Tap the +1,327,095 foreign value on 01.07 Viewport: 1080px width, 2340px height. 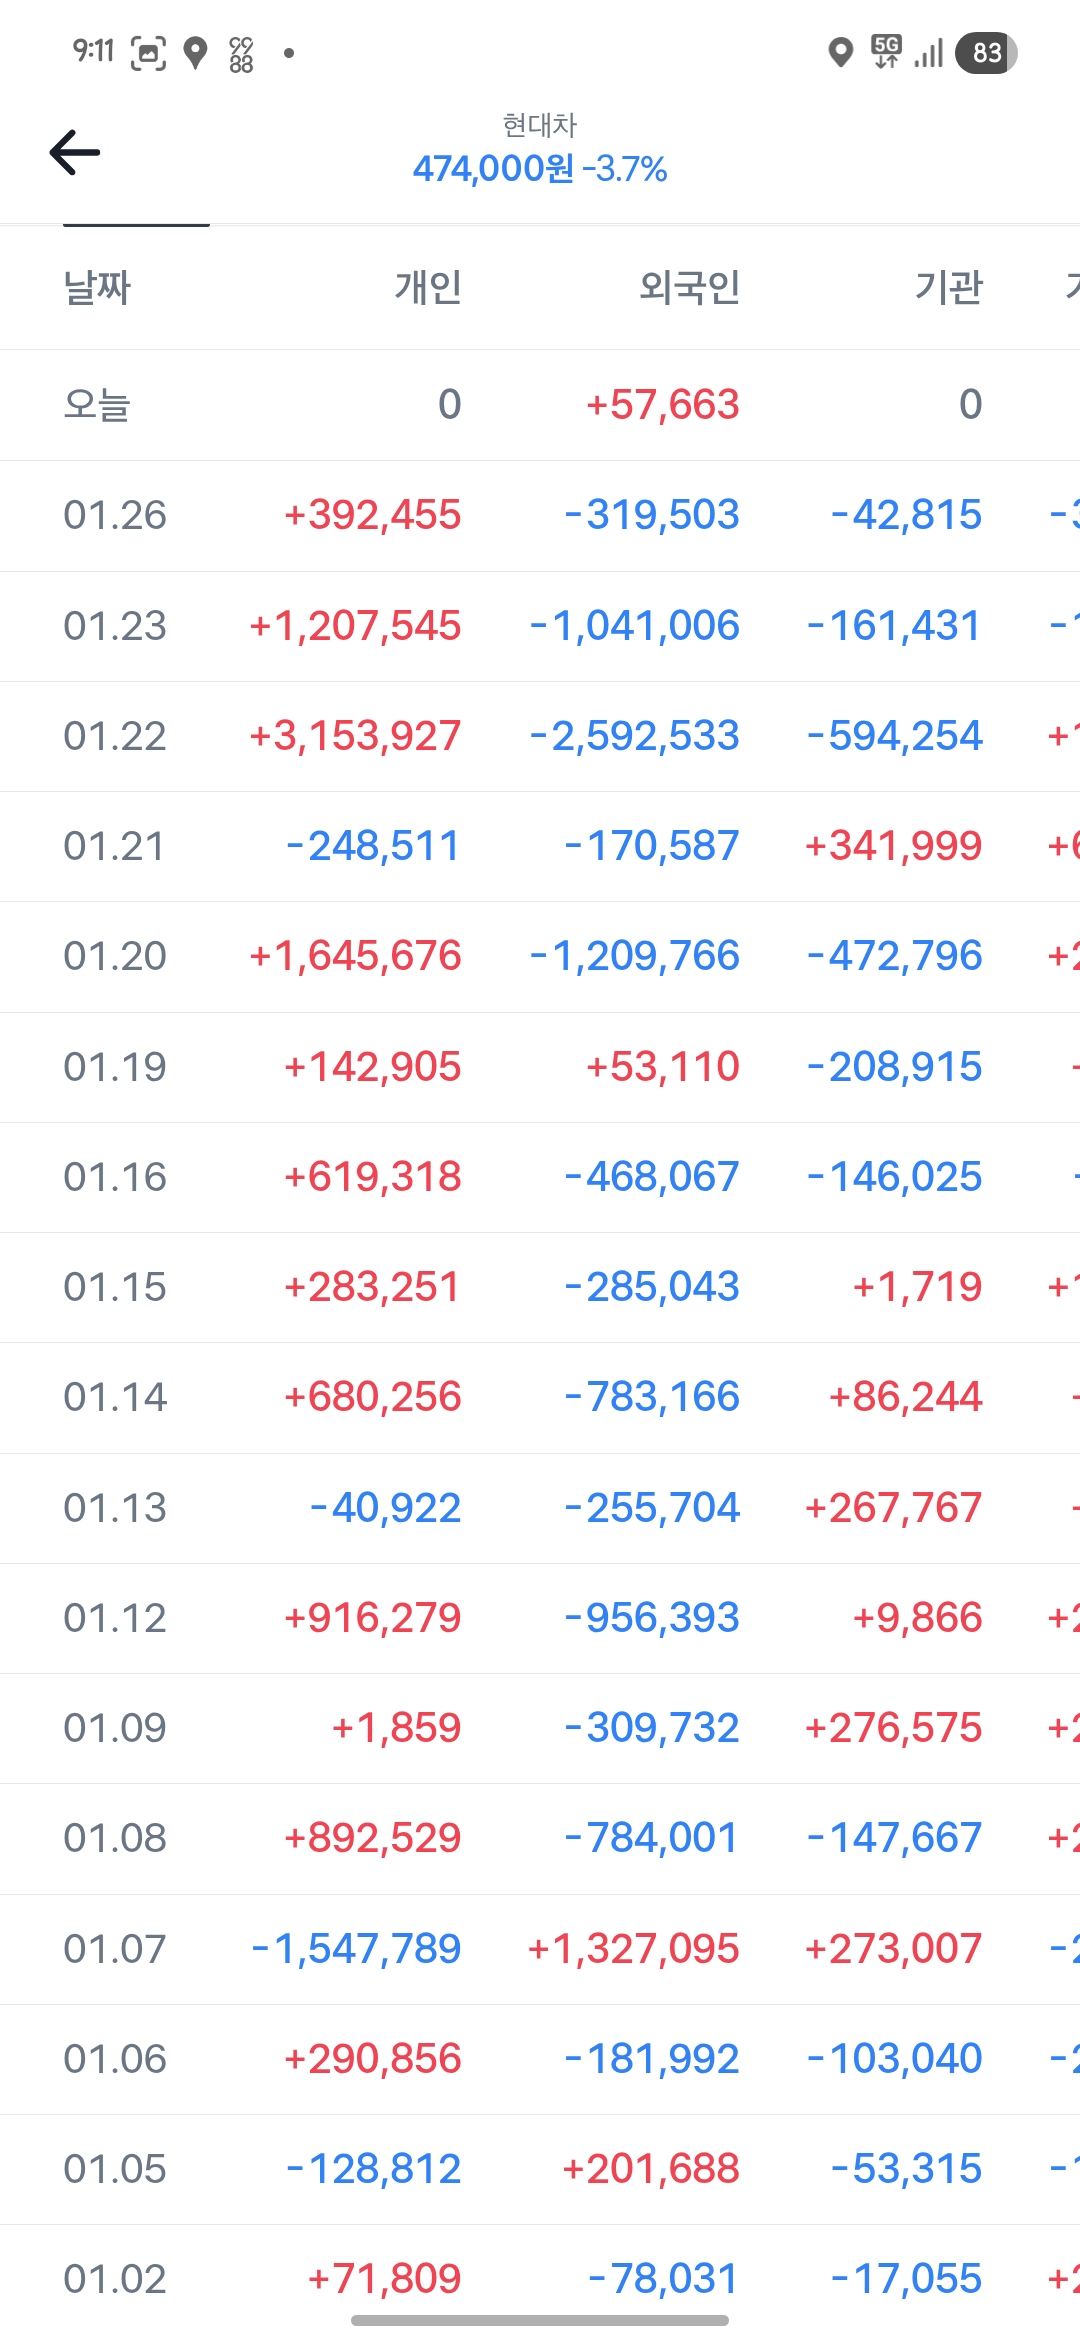point(633,1948)
